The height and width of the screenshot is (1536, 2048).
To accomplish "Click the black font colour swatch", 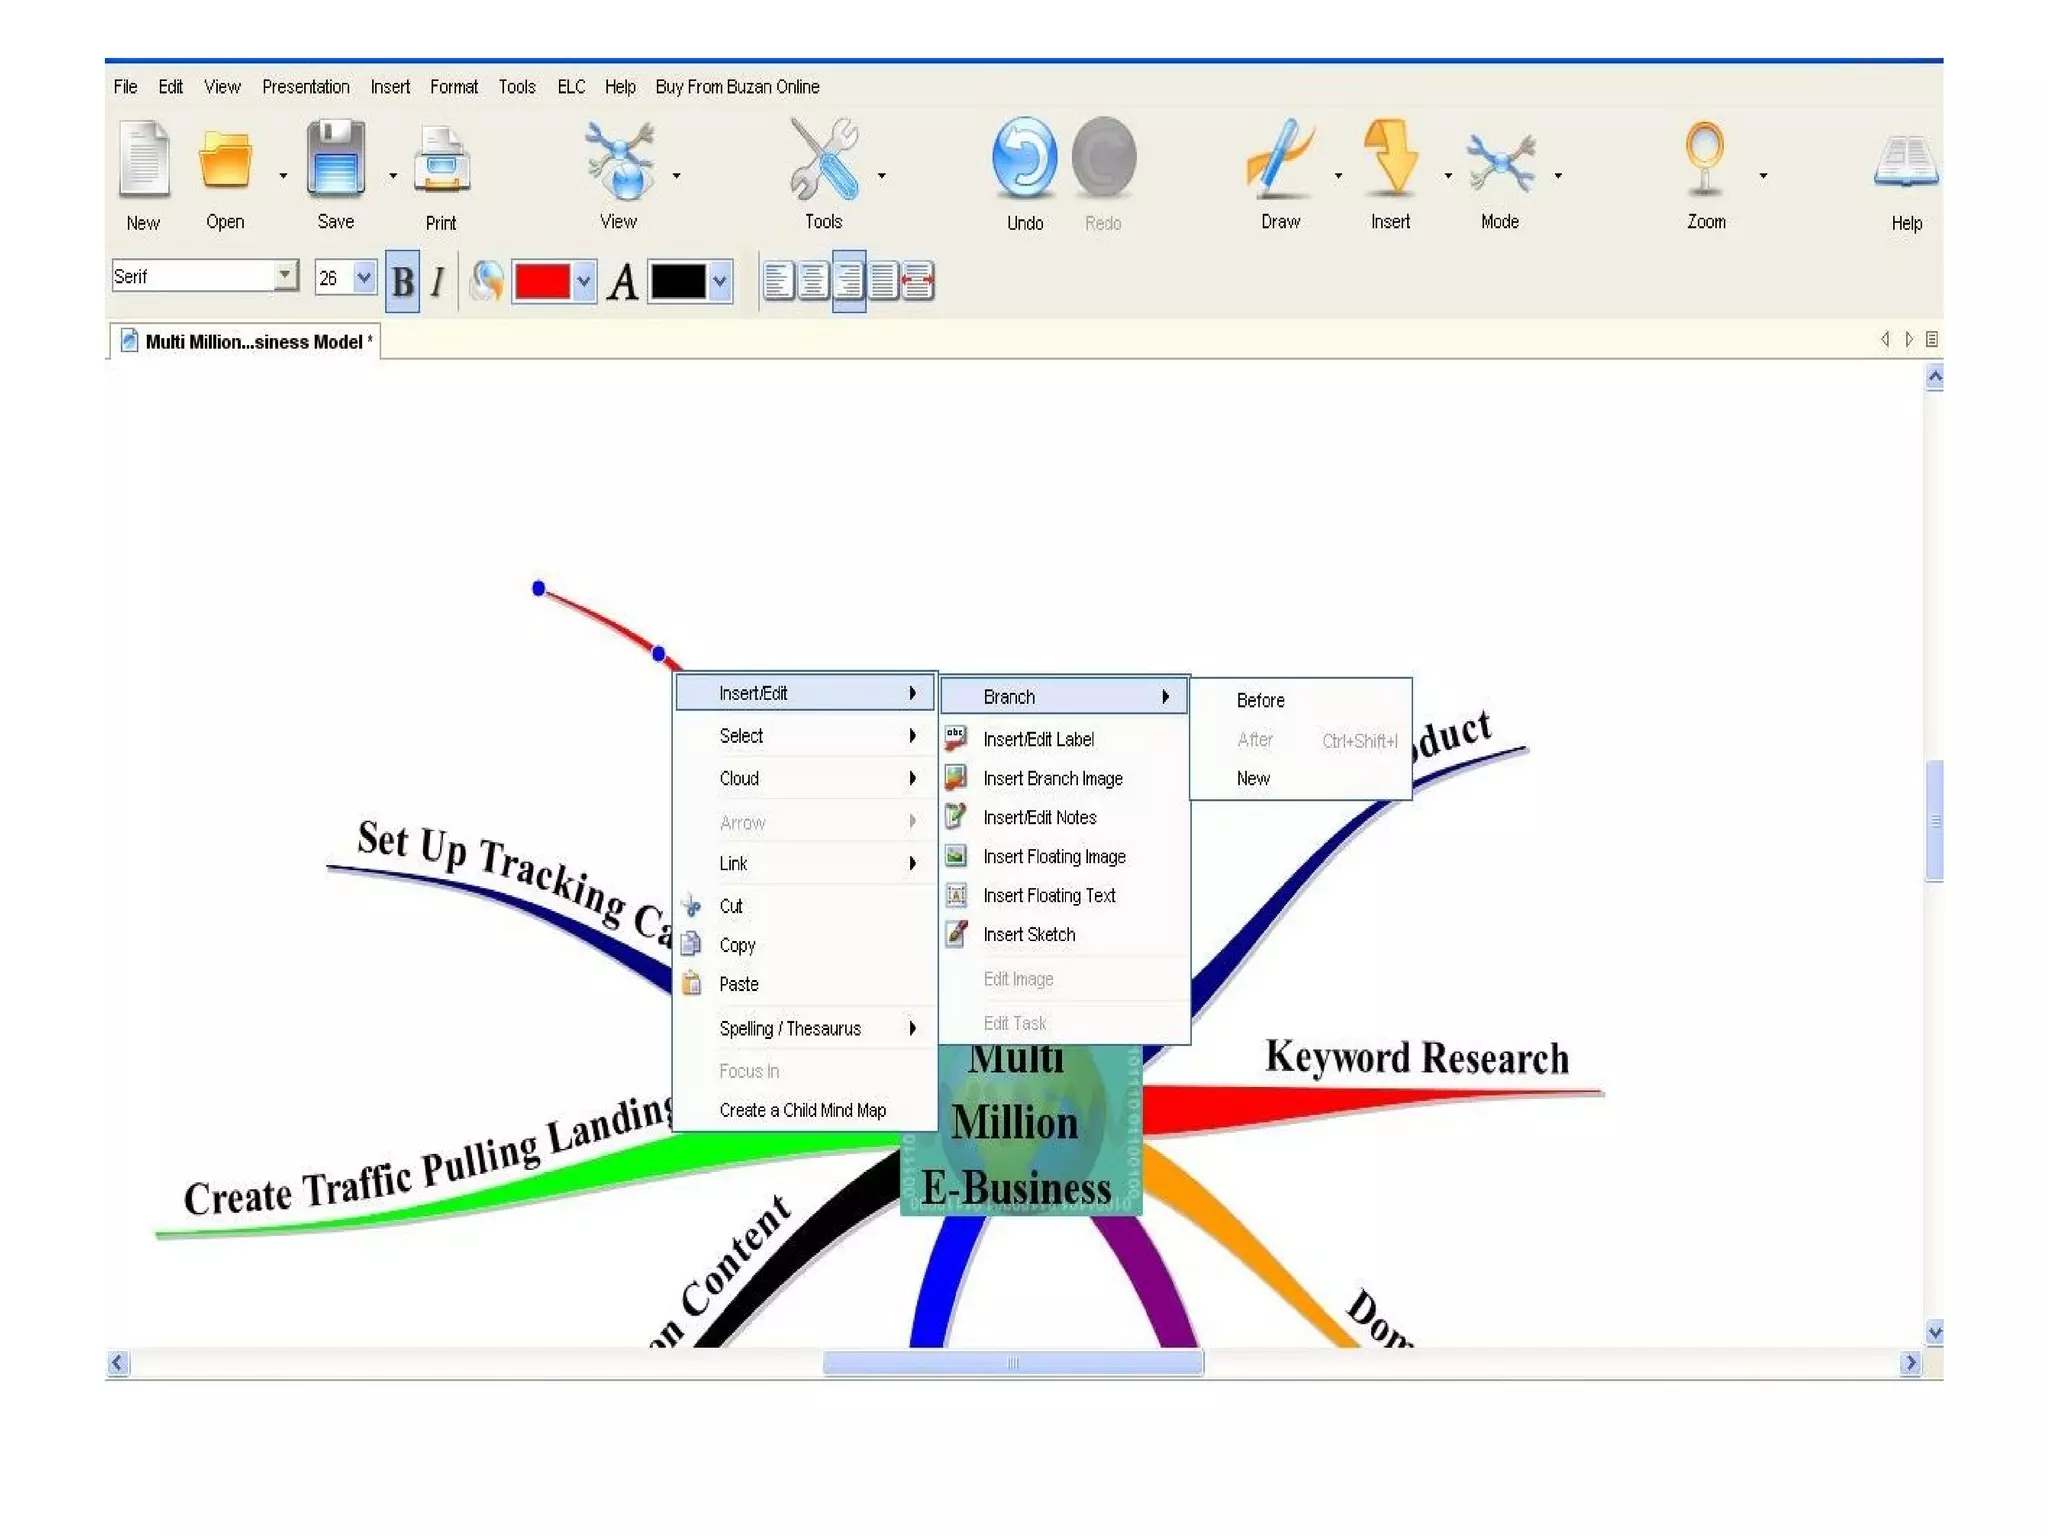I will point(678,282).
